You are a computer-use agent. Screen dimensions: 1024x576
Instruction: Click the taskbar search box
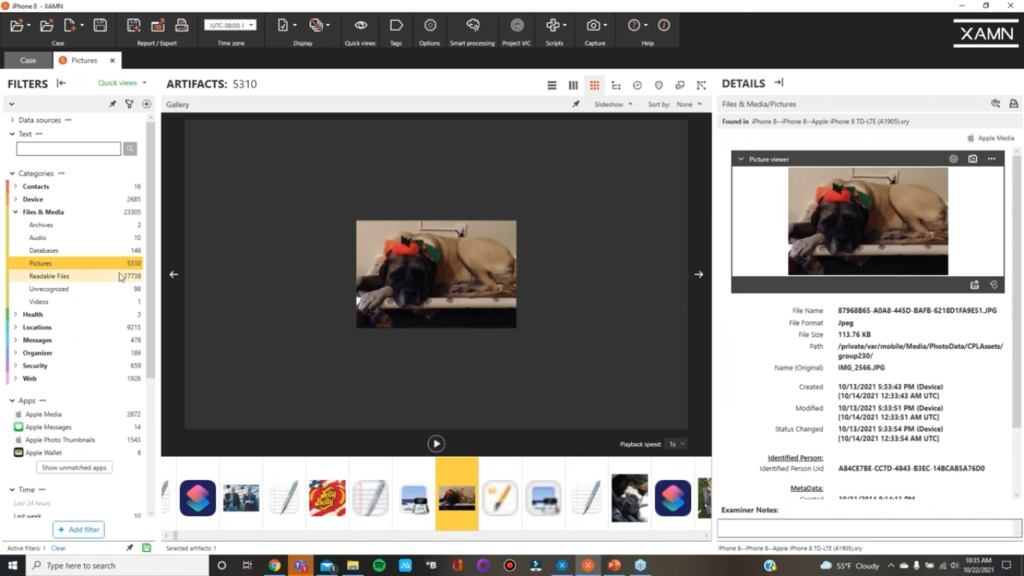(118, 566)
